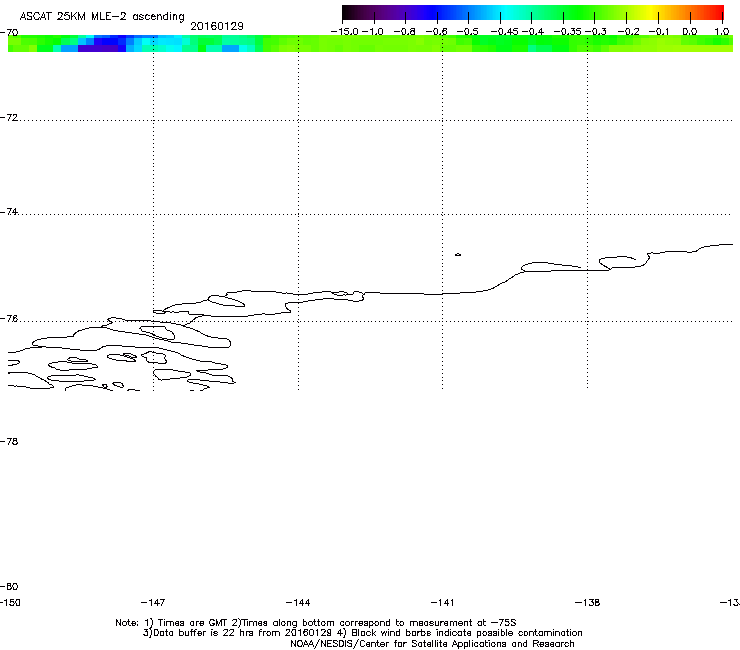Select the -76 latitude label
Screen dimensions: 740x650
(x=9, y=319)
